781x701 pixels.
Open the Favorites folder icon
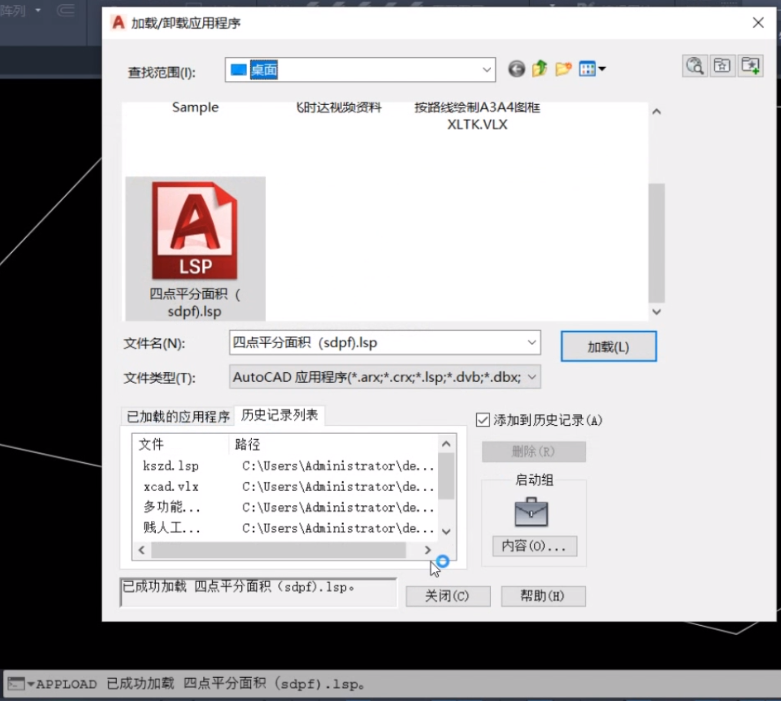coord(722,65)
